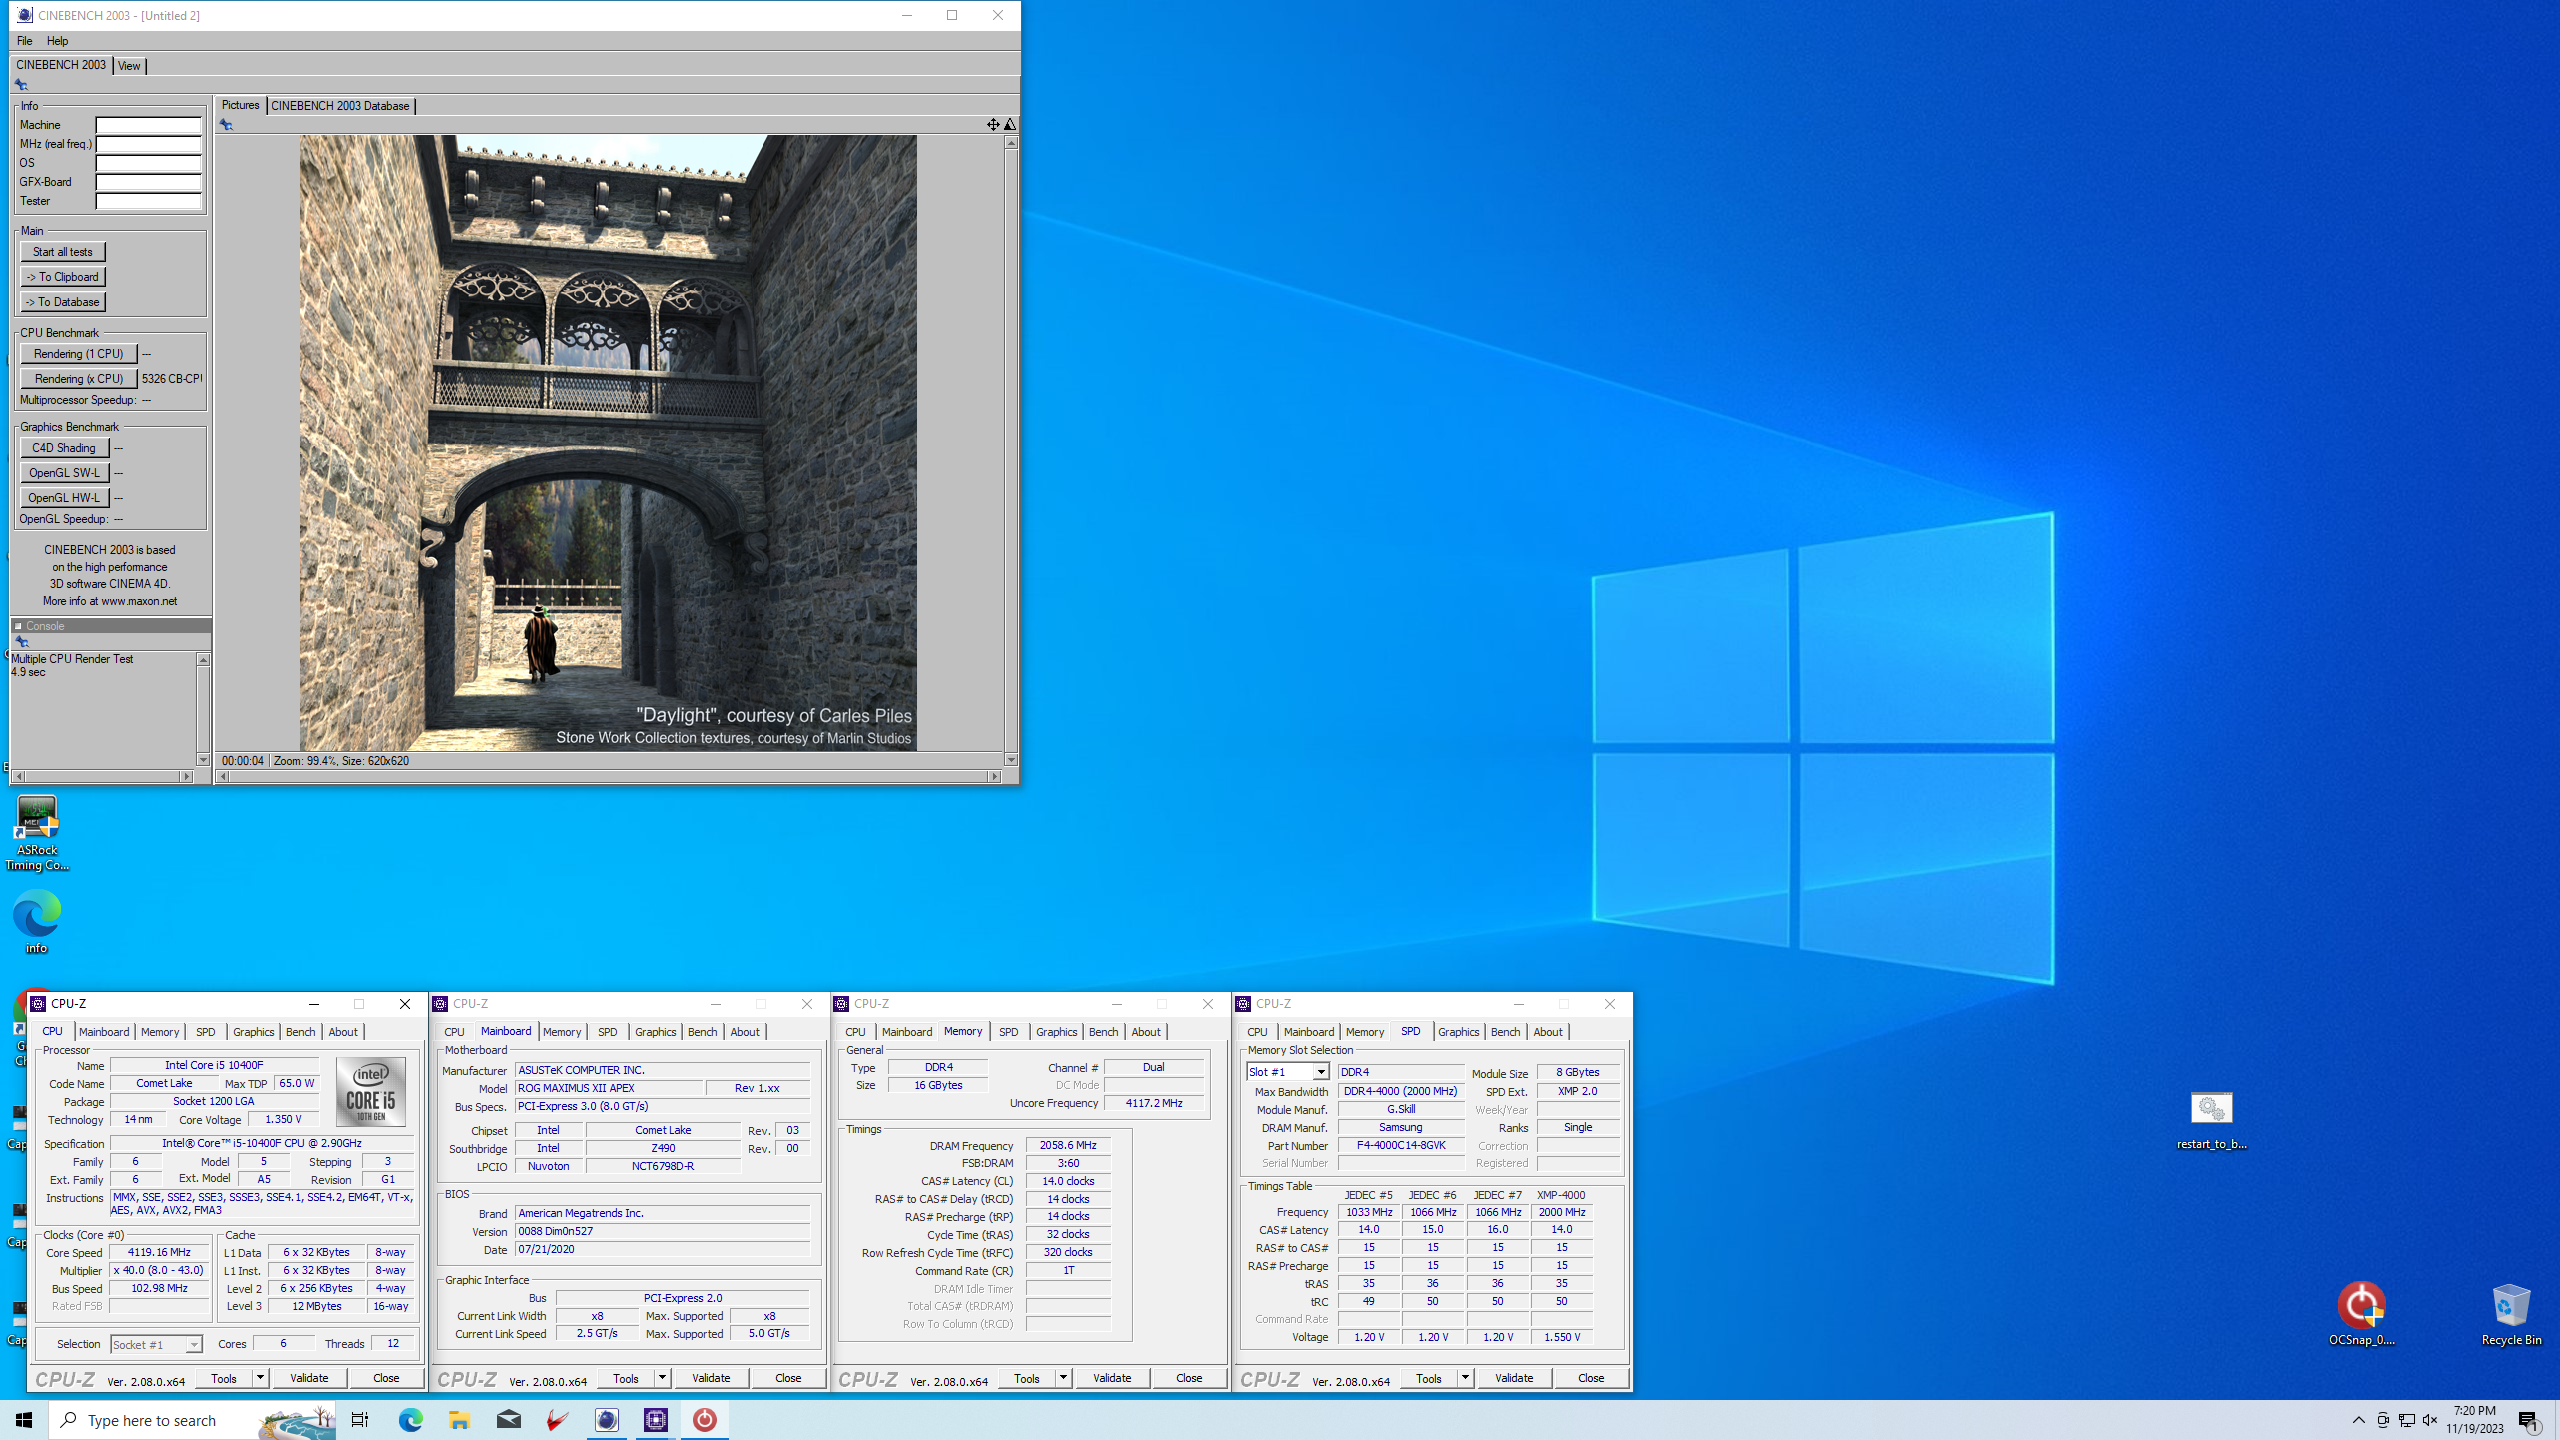Click the rendered Daylight picture
Viewport: 2560px width, 1440px height.
coord(608,443)
